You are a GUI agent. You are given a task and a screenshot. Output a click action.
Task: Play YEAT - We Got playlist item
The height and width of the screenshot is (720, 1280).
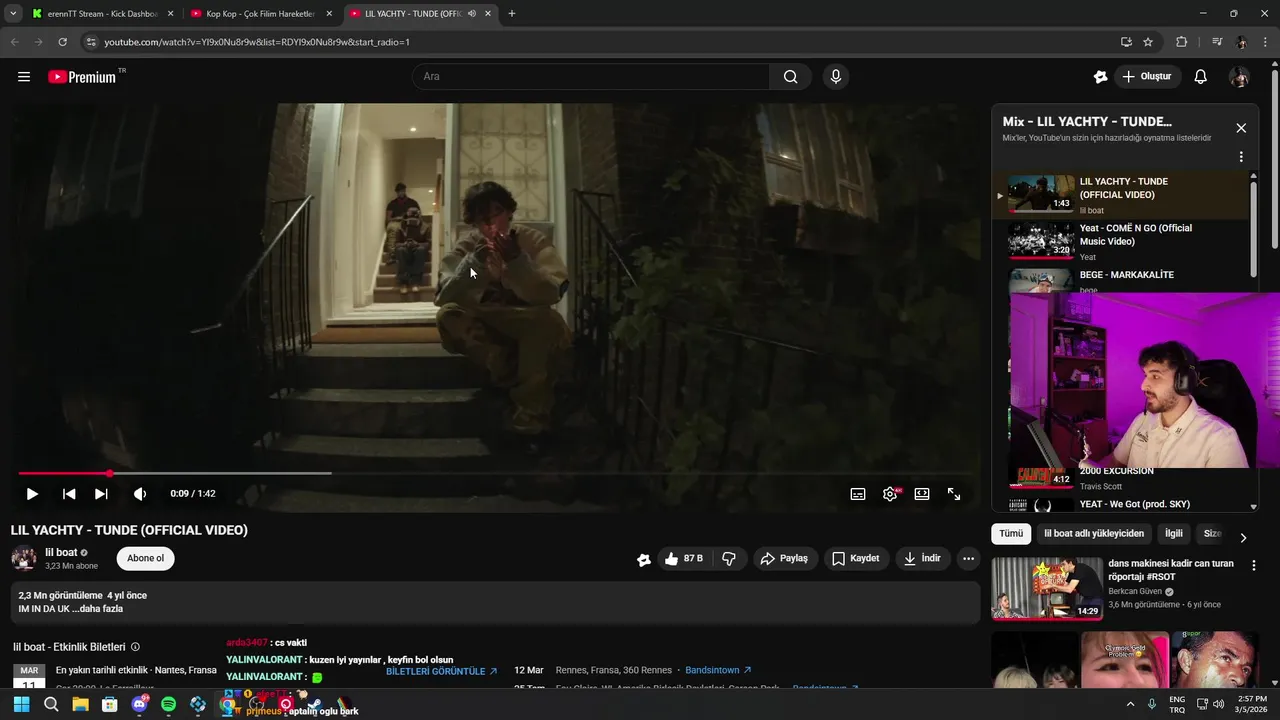click(1120, 505)
